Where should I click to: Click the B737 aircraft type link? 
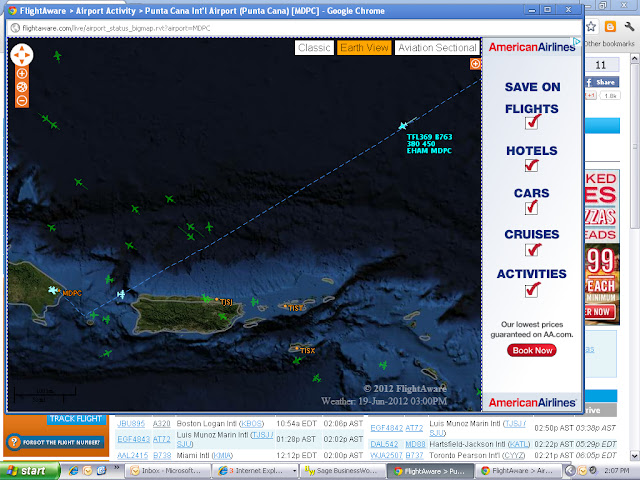click(x=414, y=455)
